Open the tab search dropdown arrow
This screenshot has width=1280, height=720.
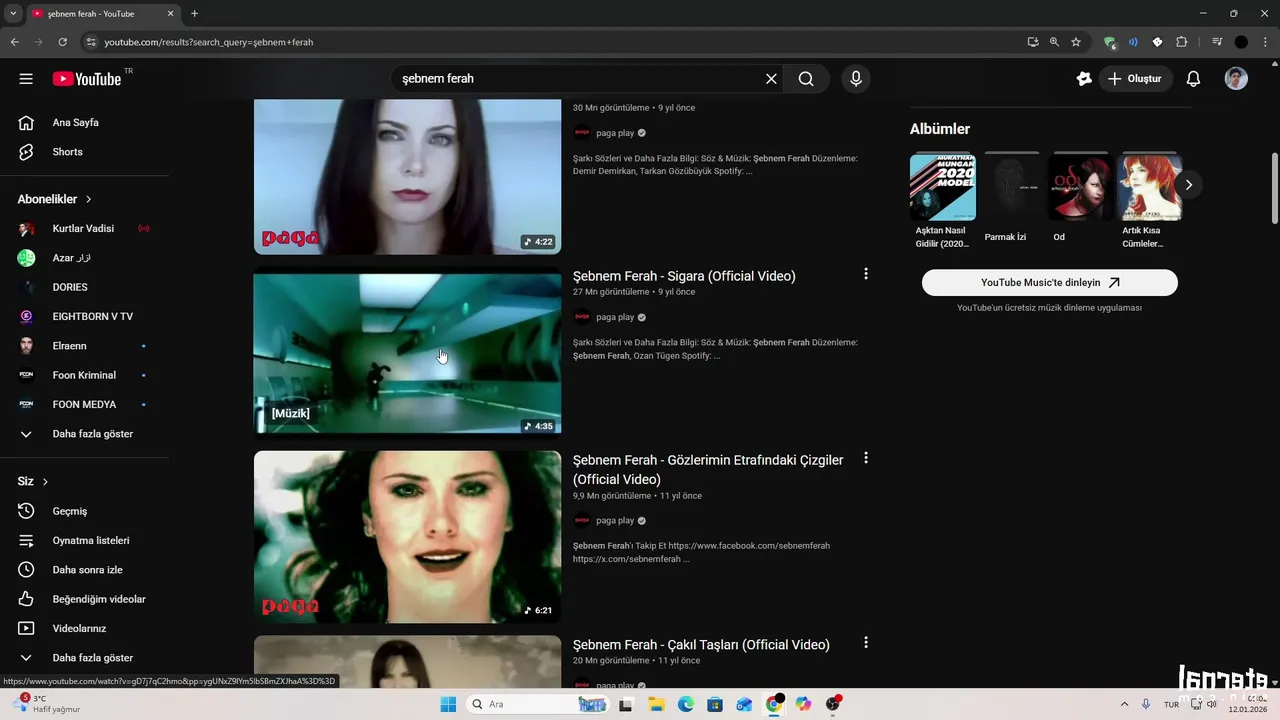(13, 14)
